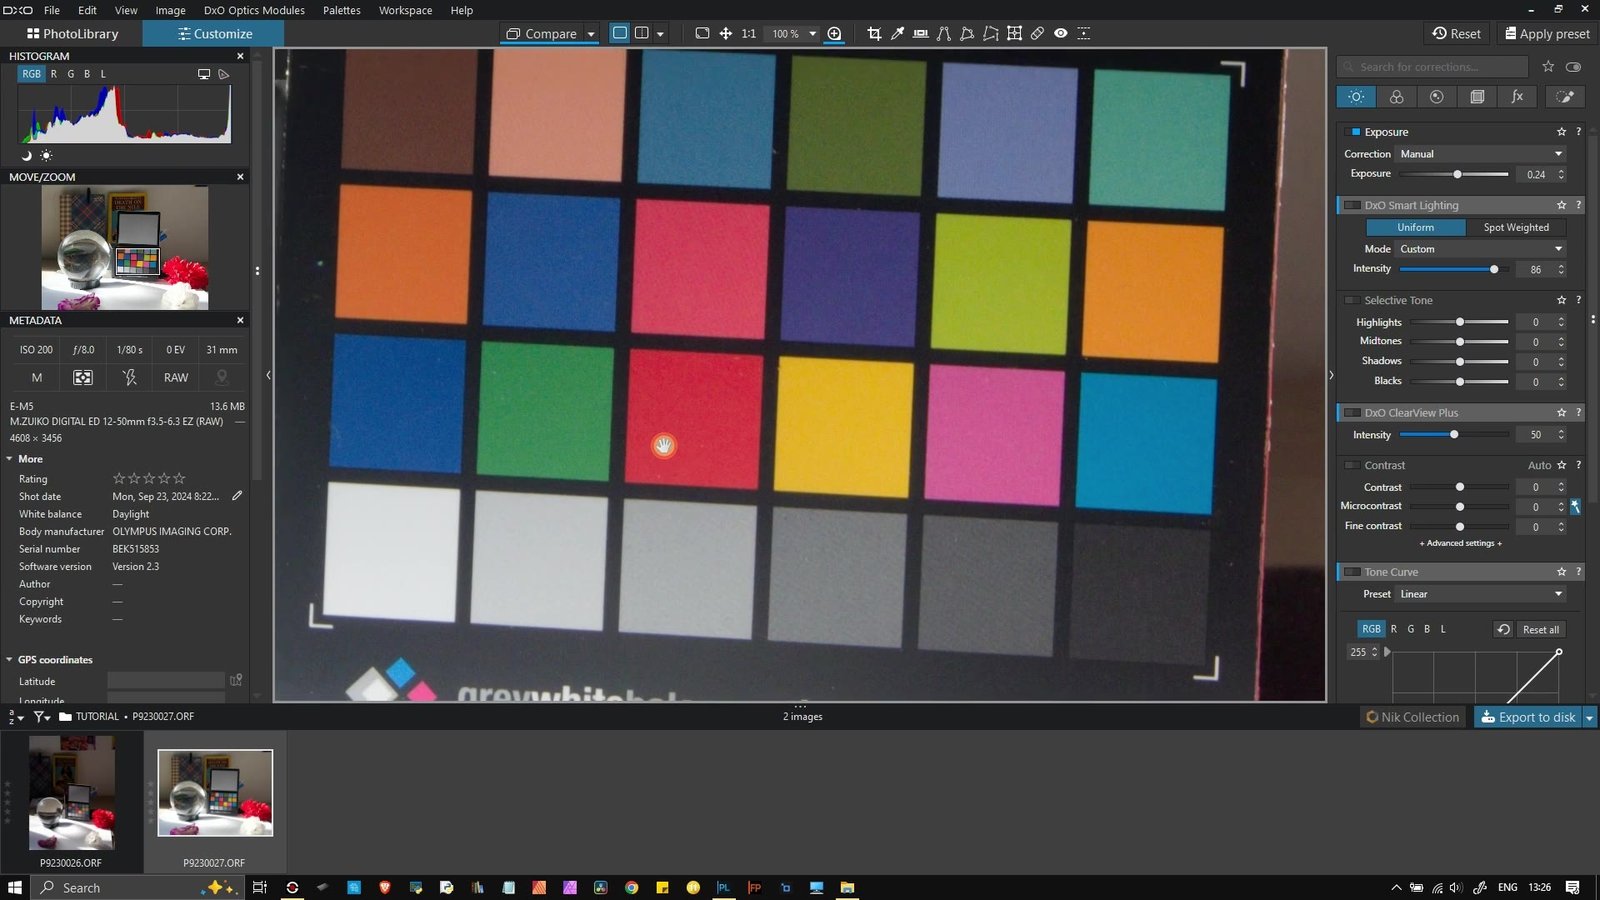The width and height of the screenshot is (1600, 900).
Task: Open the Detail corrections tab
Action: pos(1436,96)
